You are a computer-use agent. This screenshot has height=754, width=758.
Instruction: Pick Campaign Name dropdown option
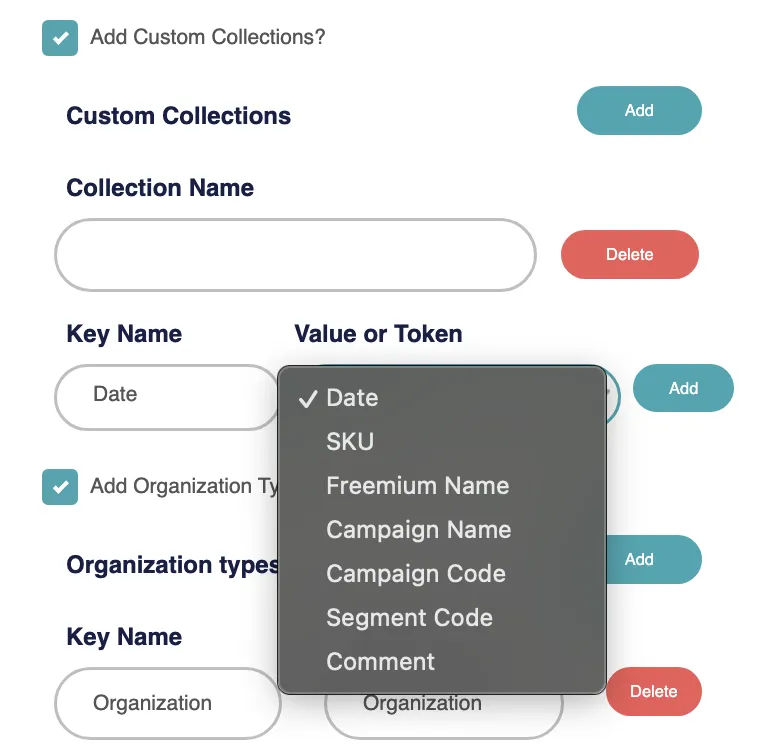(x=418, y=530)
